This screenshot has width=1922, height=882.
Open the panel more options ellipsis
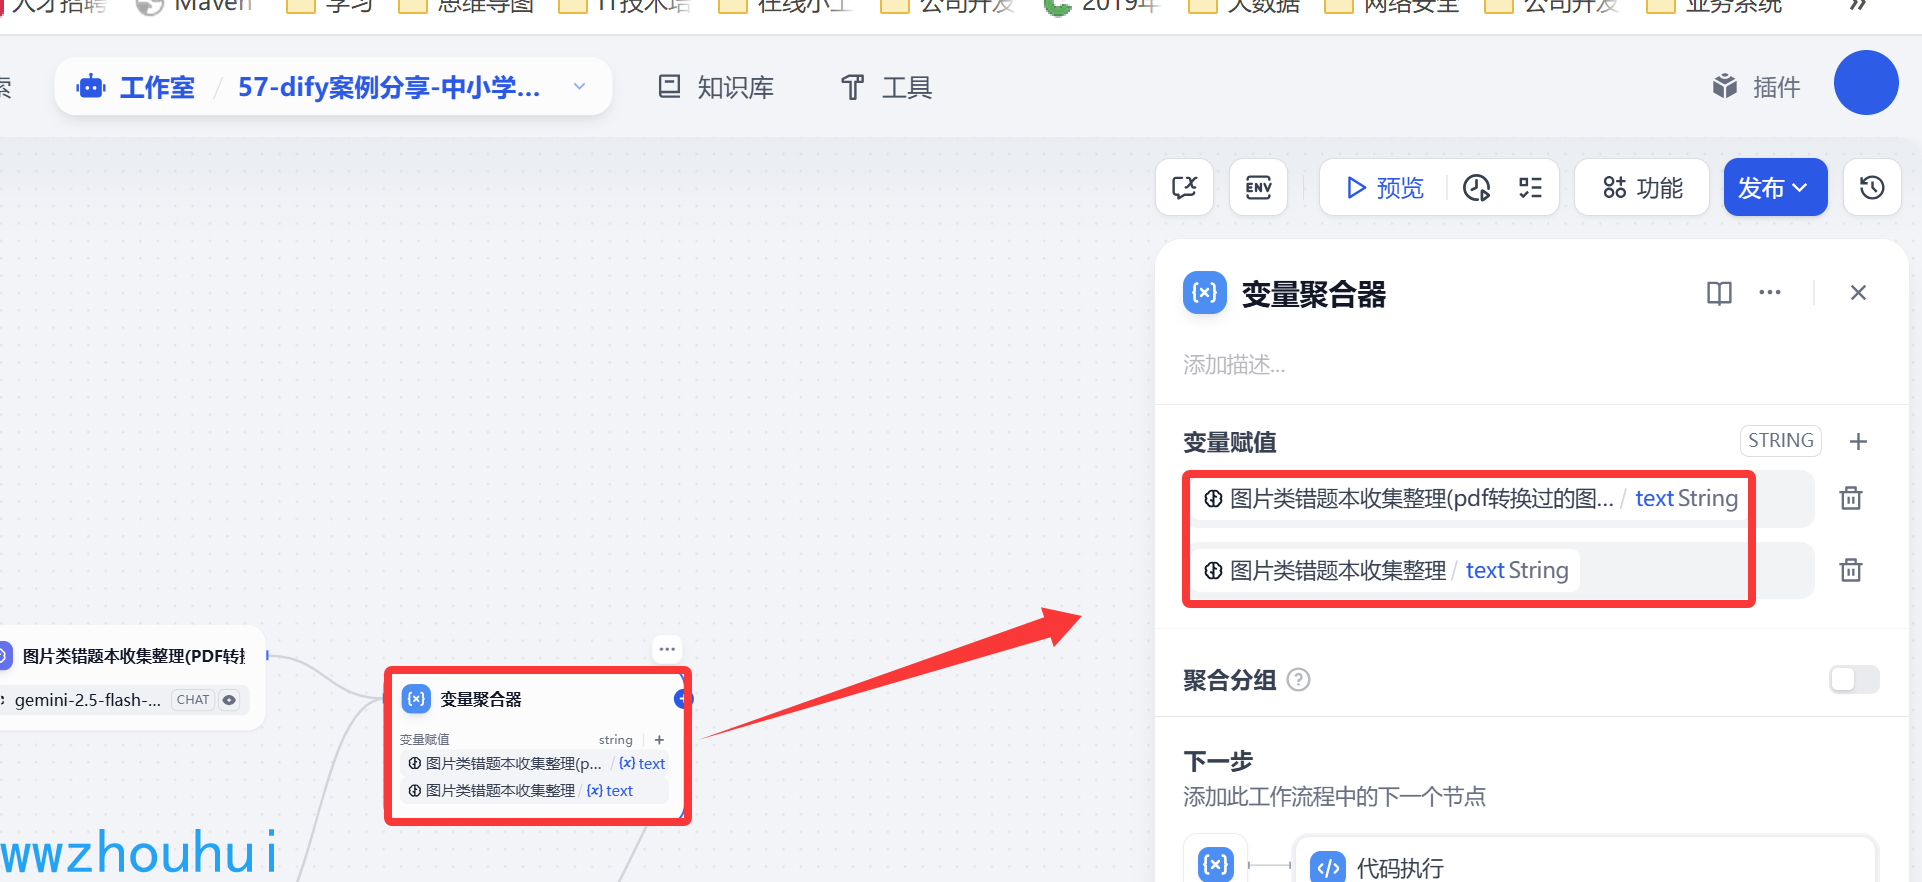[1770, 293]
